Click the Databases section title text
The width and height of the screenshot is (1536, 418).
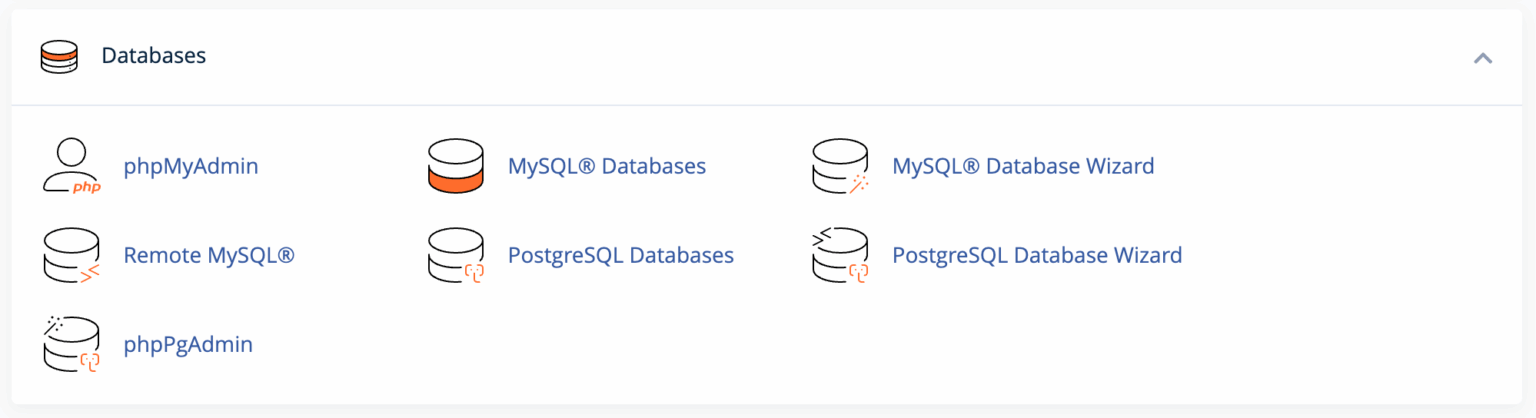pyautogui.click(x=154, y=56)
